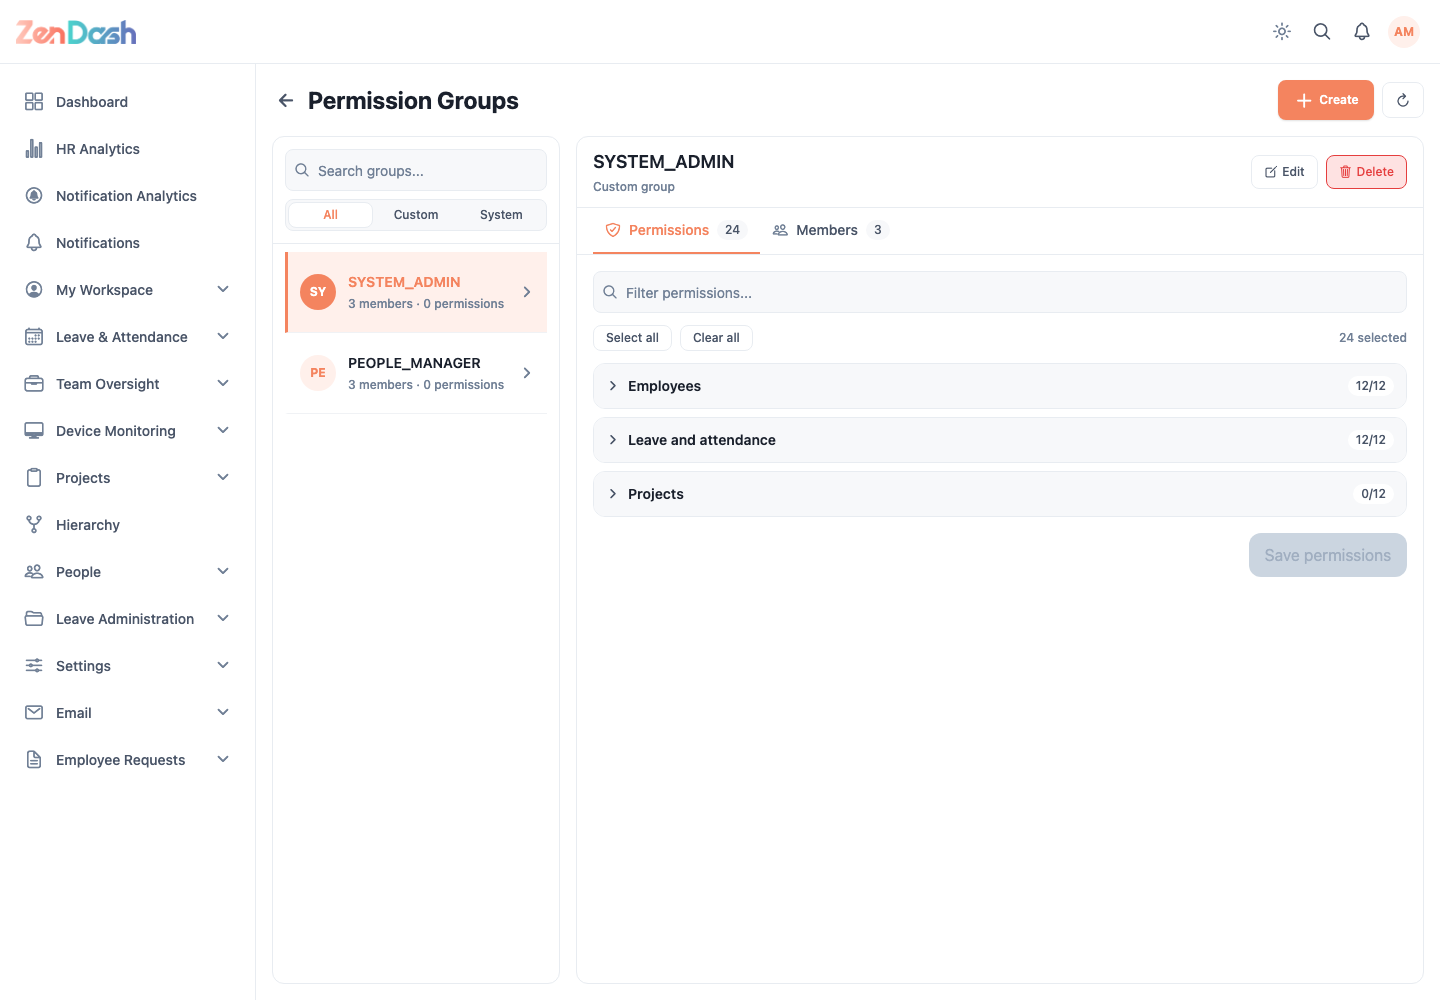Show all groups with the All filter
Screen dimensions: 1440x1000
click(331, 215)
